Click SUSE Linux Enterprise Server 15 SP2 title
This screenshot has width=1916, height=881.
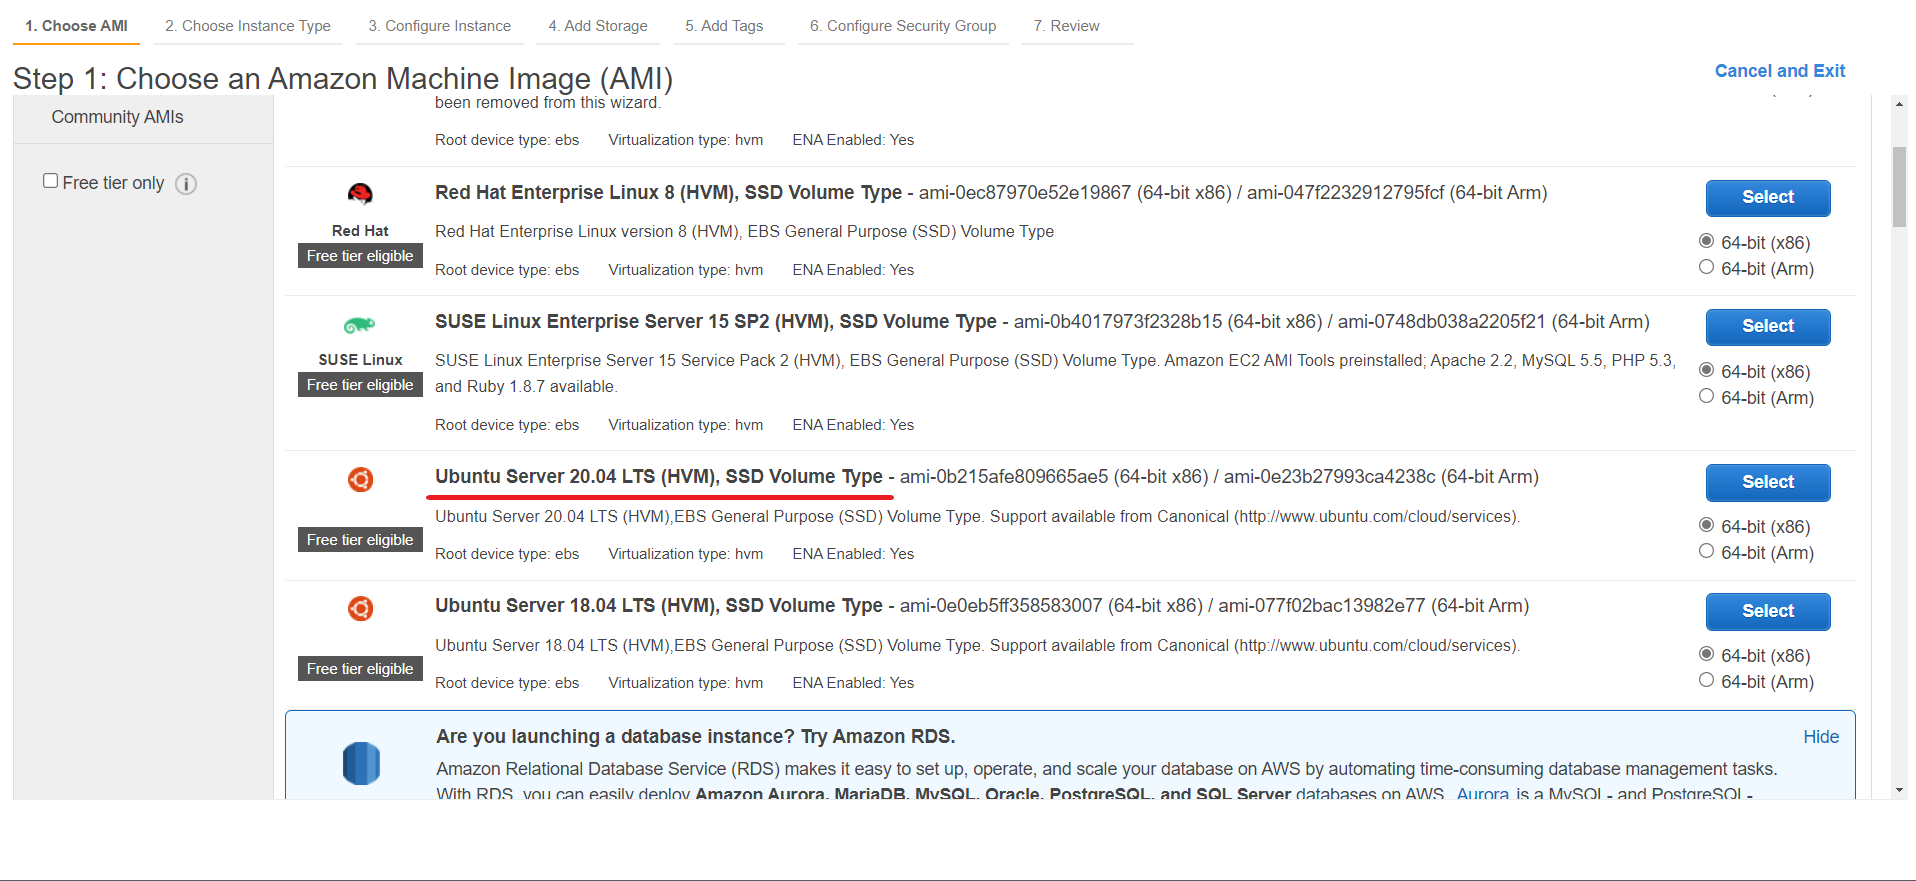coord(716,322)
